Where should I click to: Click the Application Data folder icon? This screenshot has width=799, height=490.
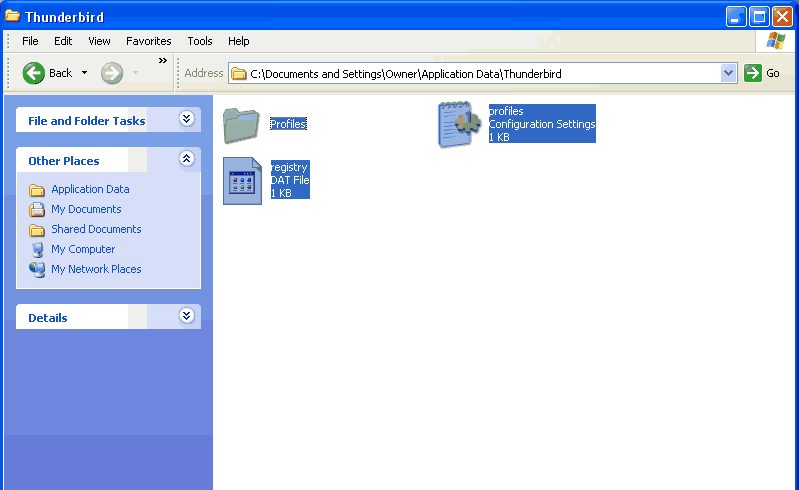coord(37,190)
